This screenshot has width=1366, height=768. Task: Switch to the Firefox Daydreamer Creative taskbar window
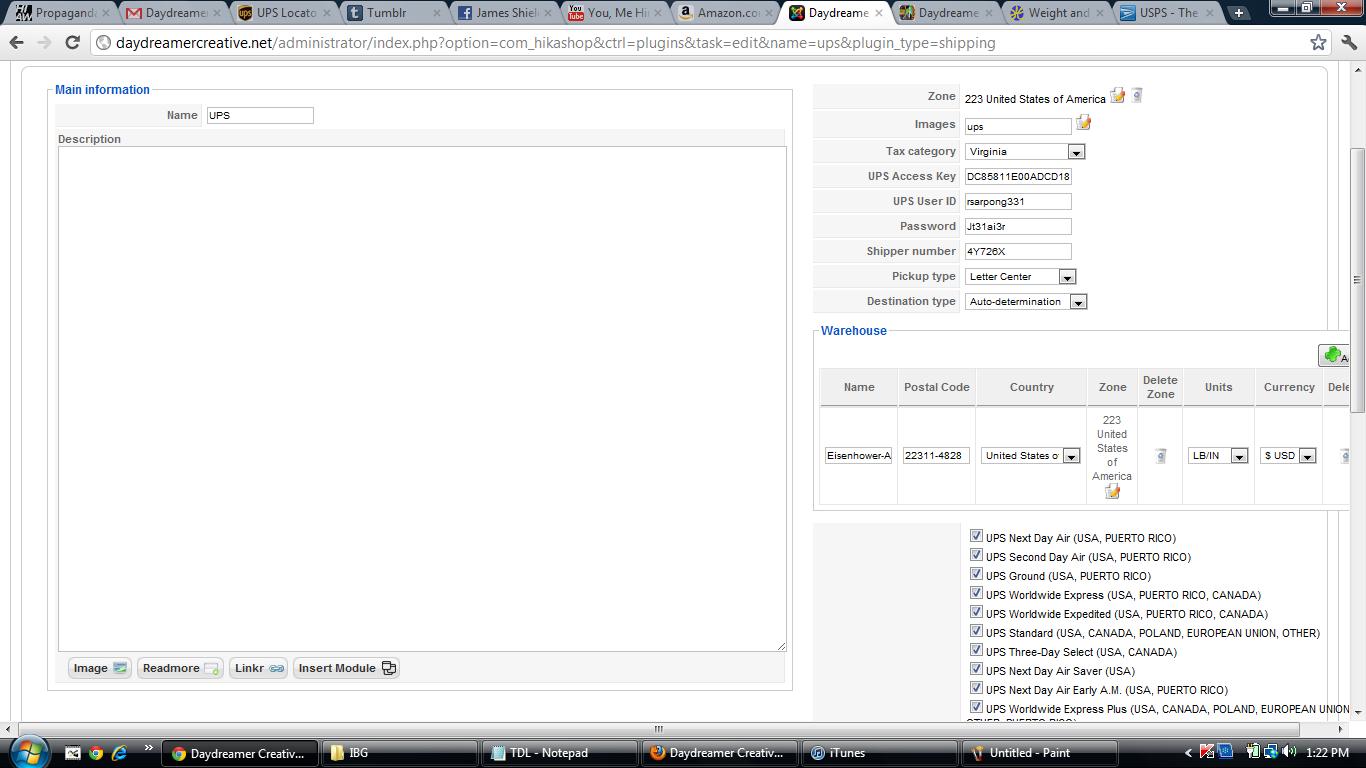point(721,753)
